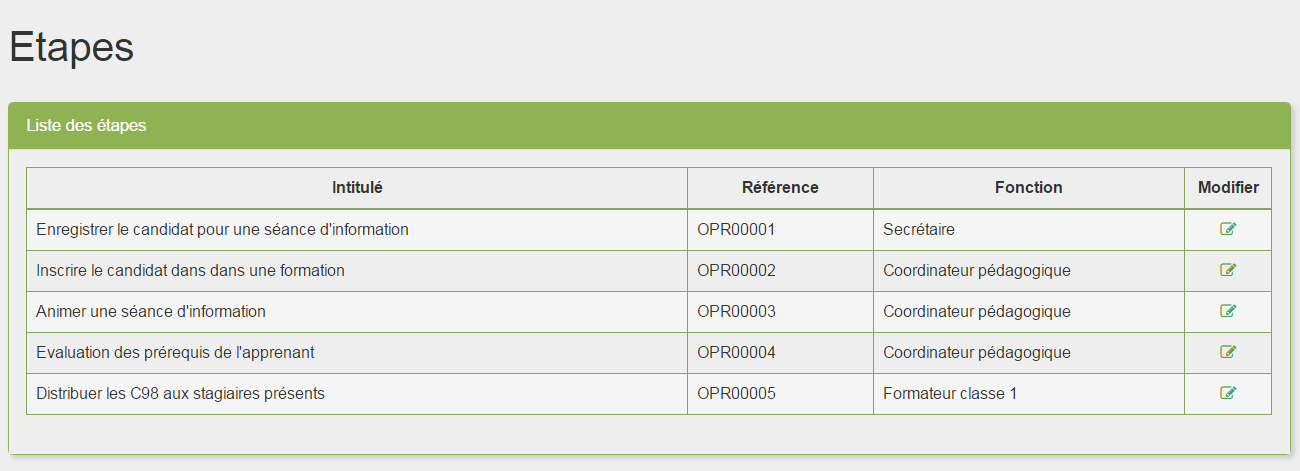Click 'Evaluation des prérequis de l'apprenant' cell
This screenshot has width=1300, height=471.
pyautogui.click(x=357, y=352)
